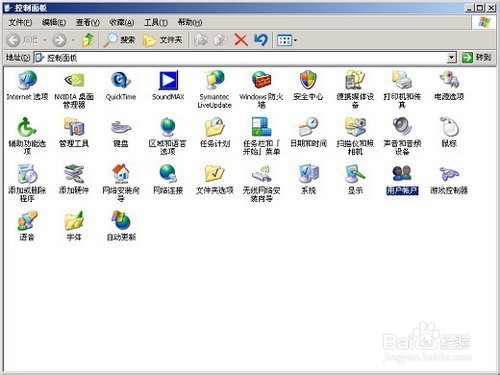Image resolution: width=500 pixels, height=375 pixels.
Task: Open the 工具(T) menu
Action: [x=155, y=22]
